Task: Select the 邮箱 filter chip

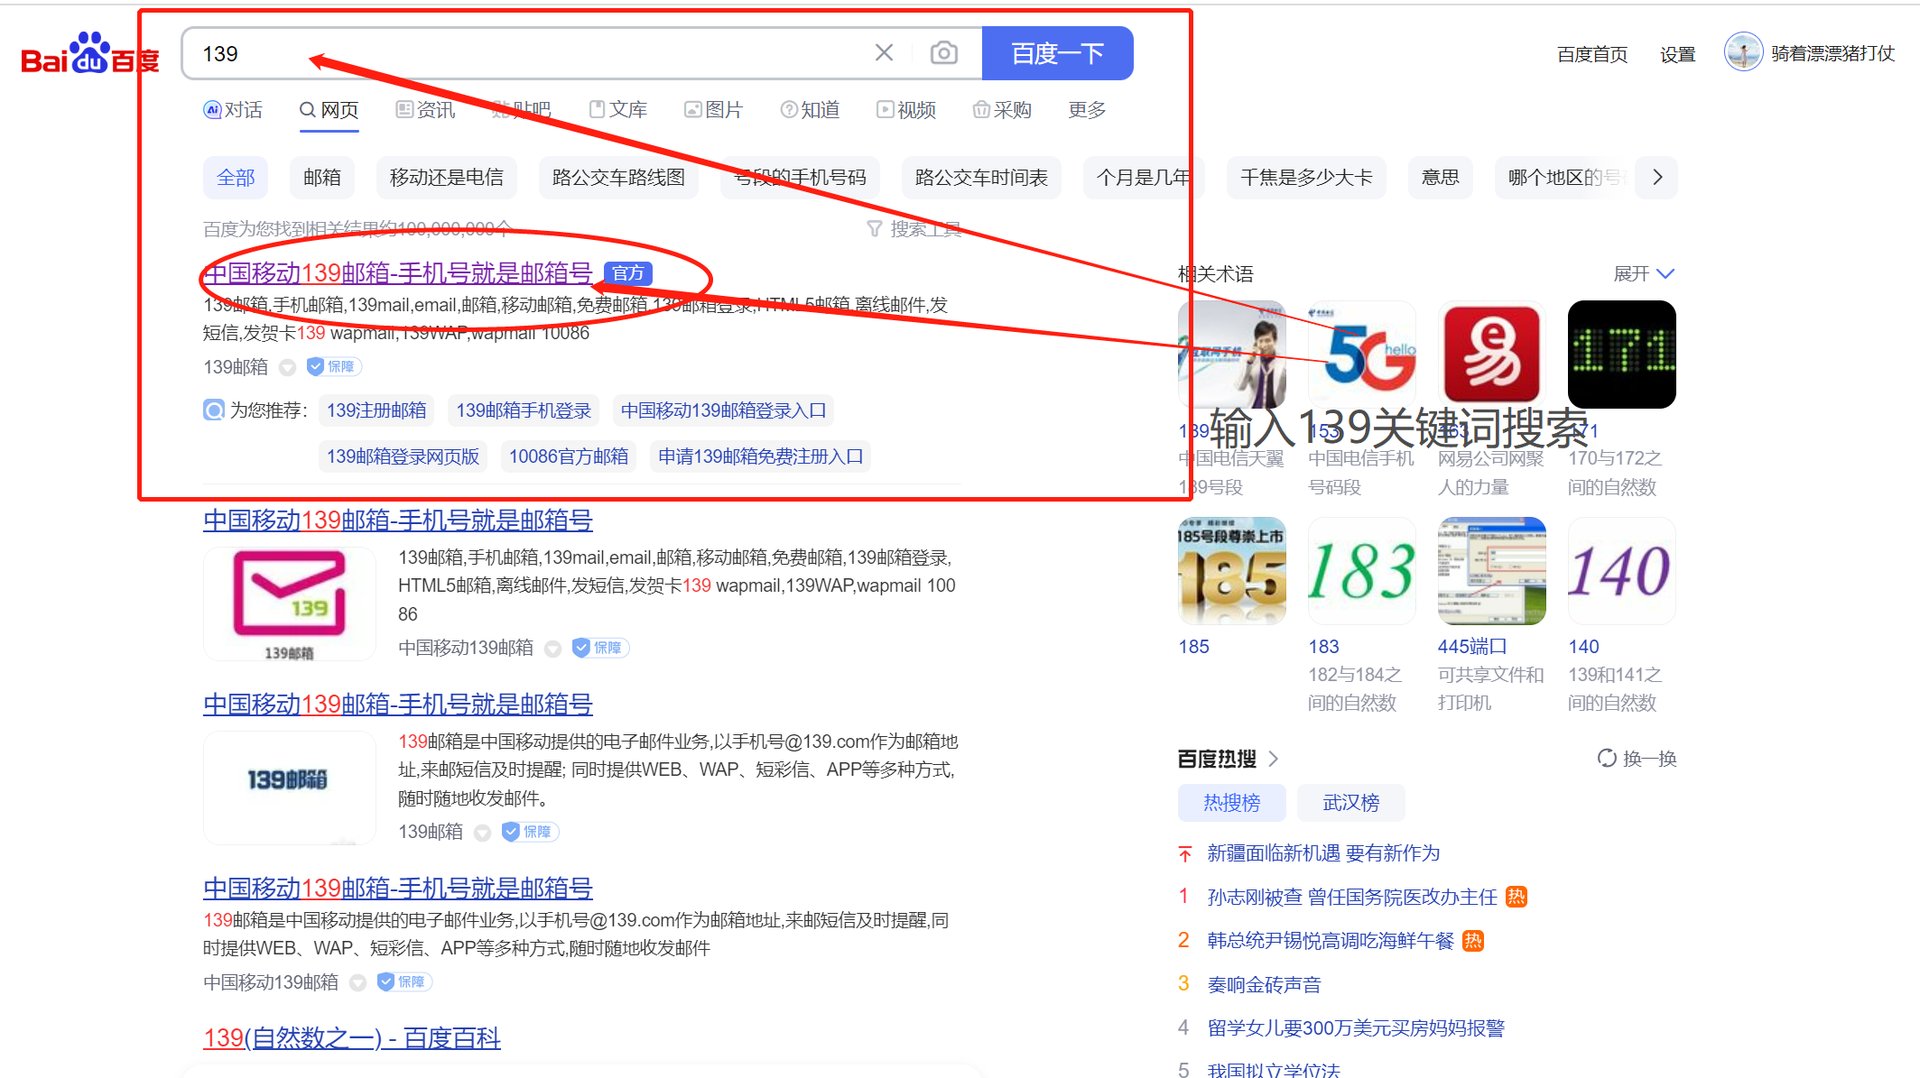Action: (321, 177)
